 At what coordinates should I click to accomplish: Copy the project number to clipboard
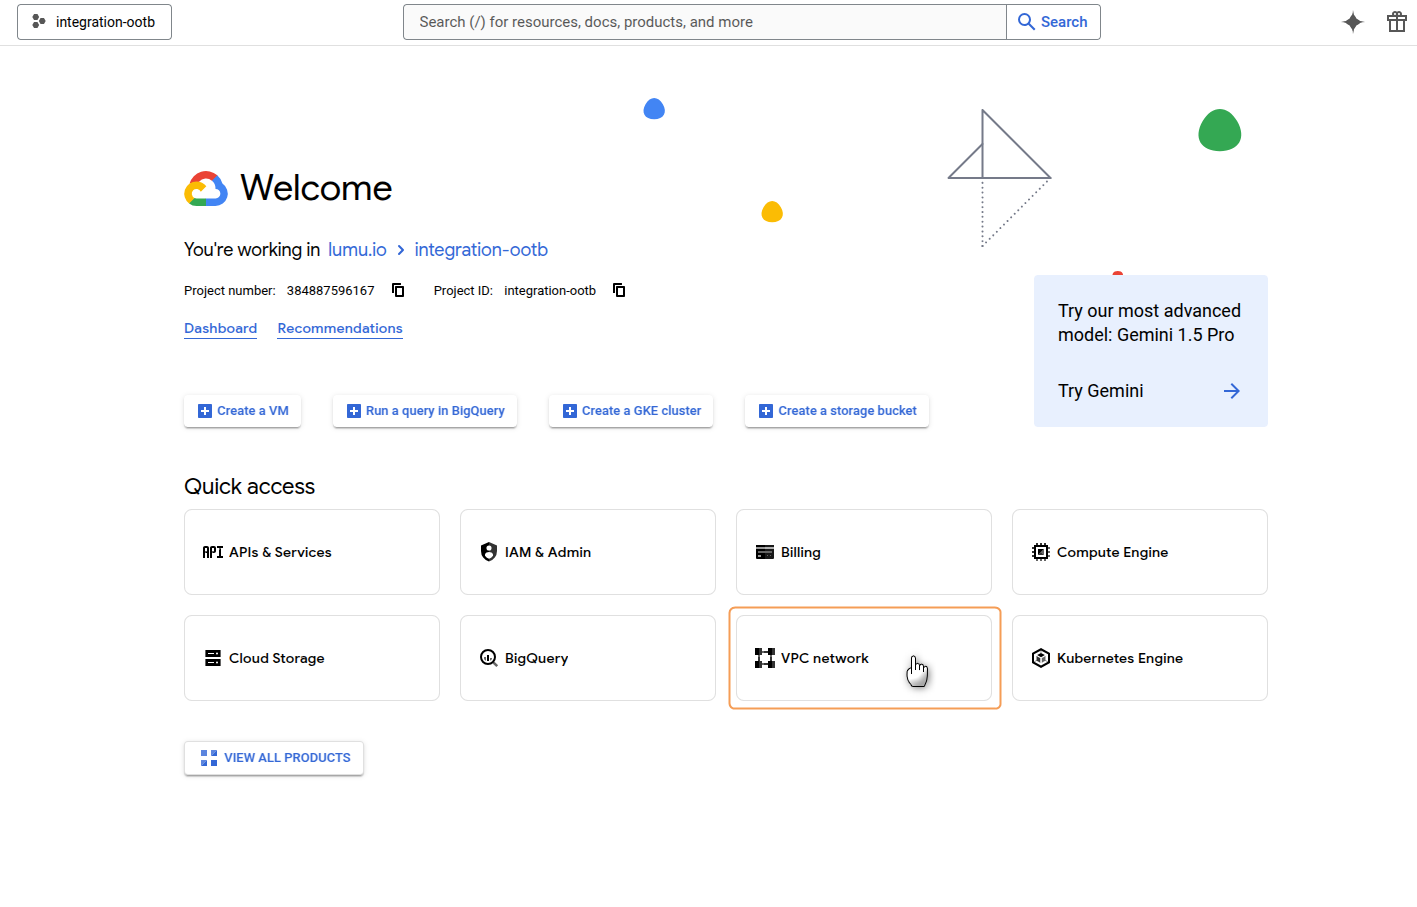click(398, 290)
